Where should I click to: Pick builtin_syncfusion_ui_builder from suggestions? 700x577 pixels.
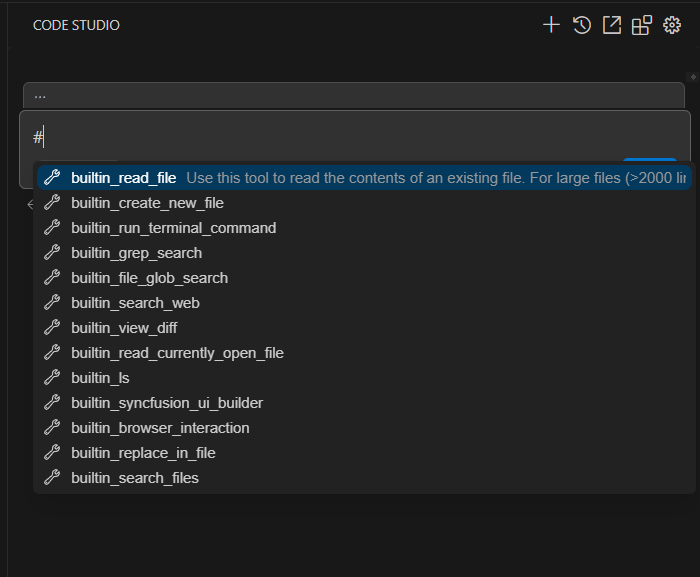[x=167, y=403]
